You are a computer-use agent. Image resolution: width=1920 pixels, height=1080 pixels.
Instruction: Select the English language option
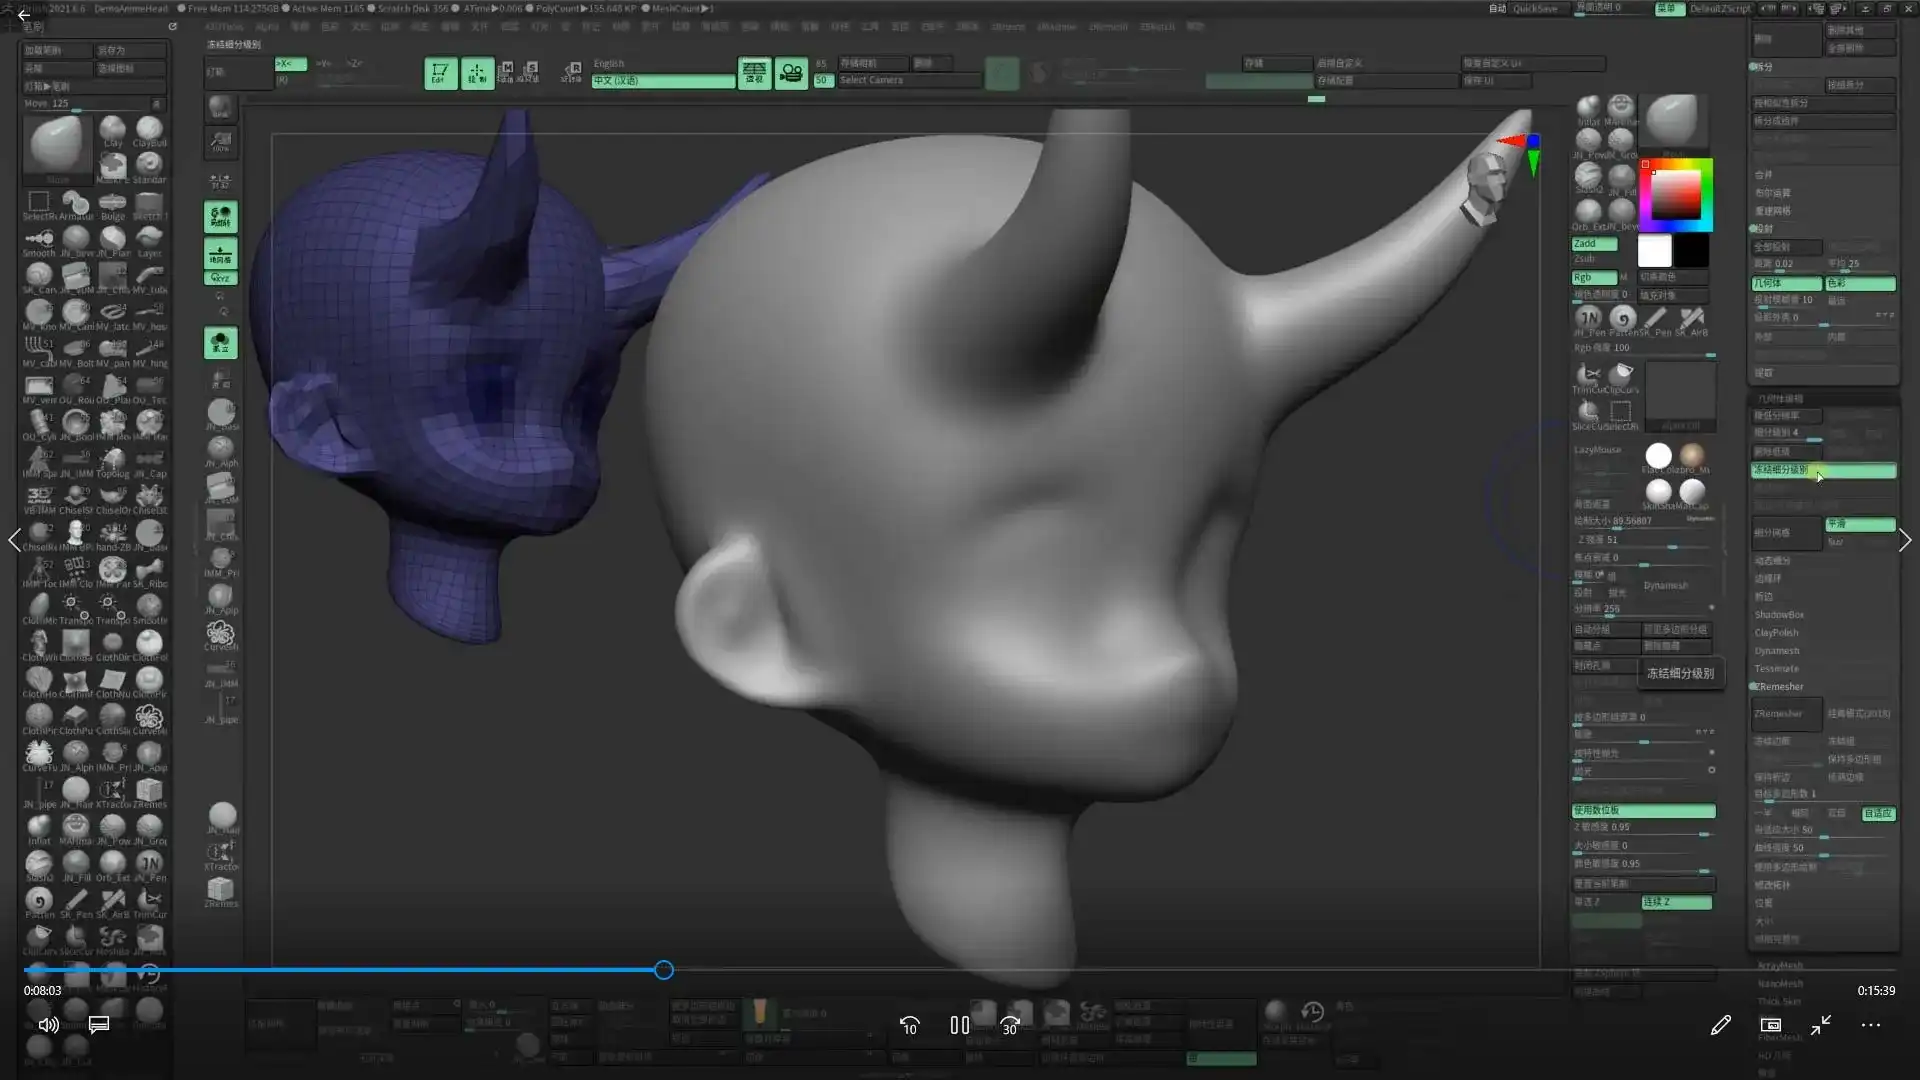coord(609,63)
